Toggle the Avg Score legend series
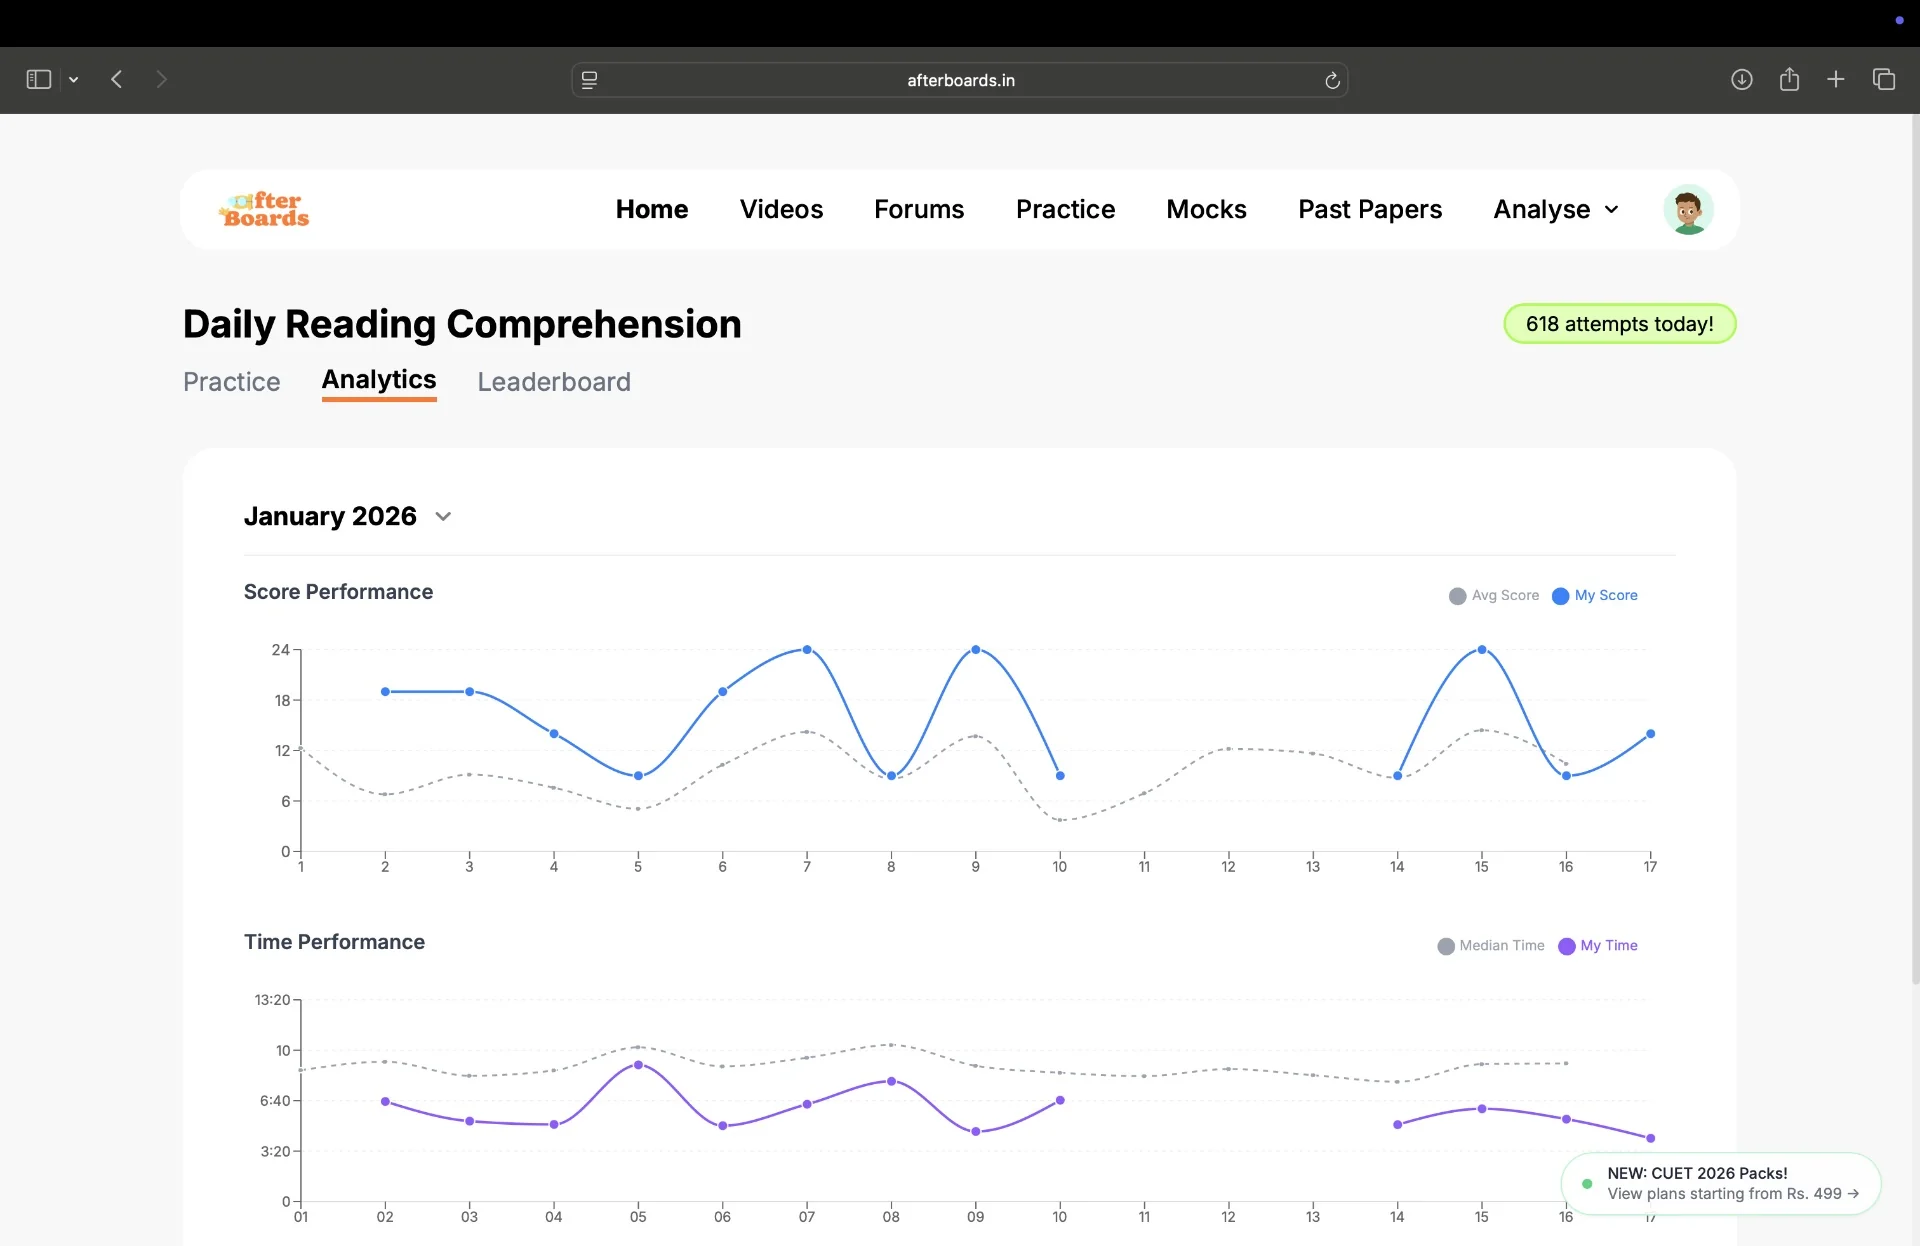 click(1494, 595)
